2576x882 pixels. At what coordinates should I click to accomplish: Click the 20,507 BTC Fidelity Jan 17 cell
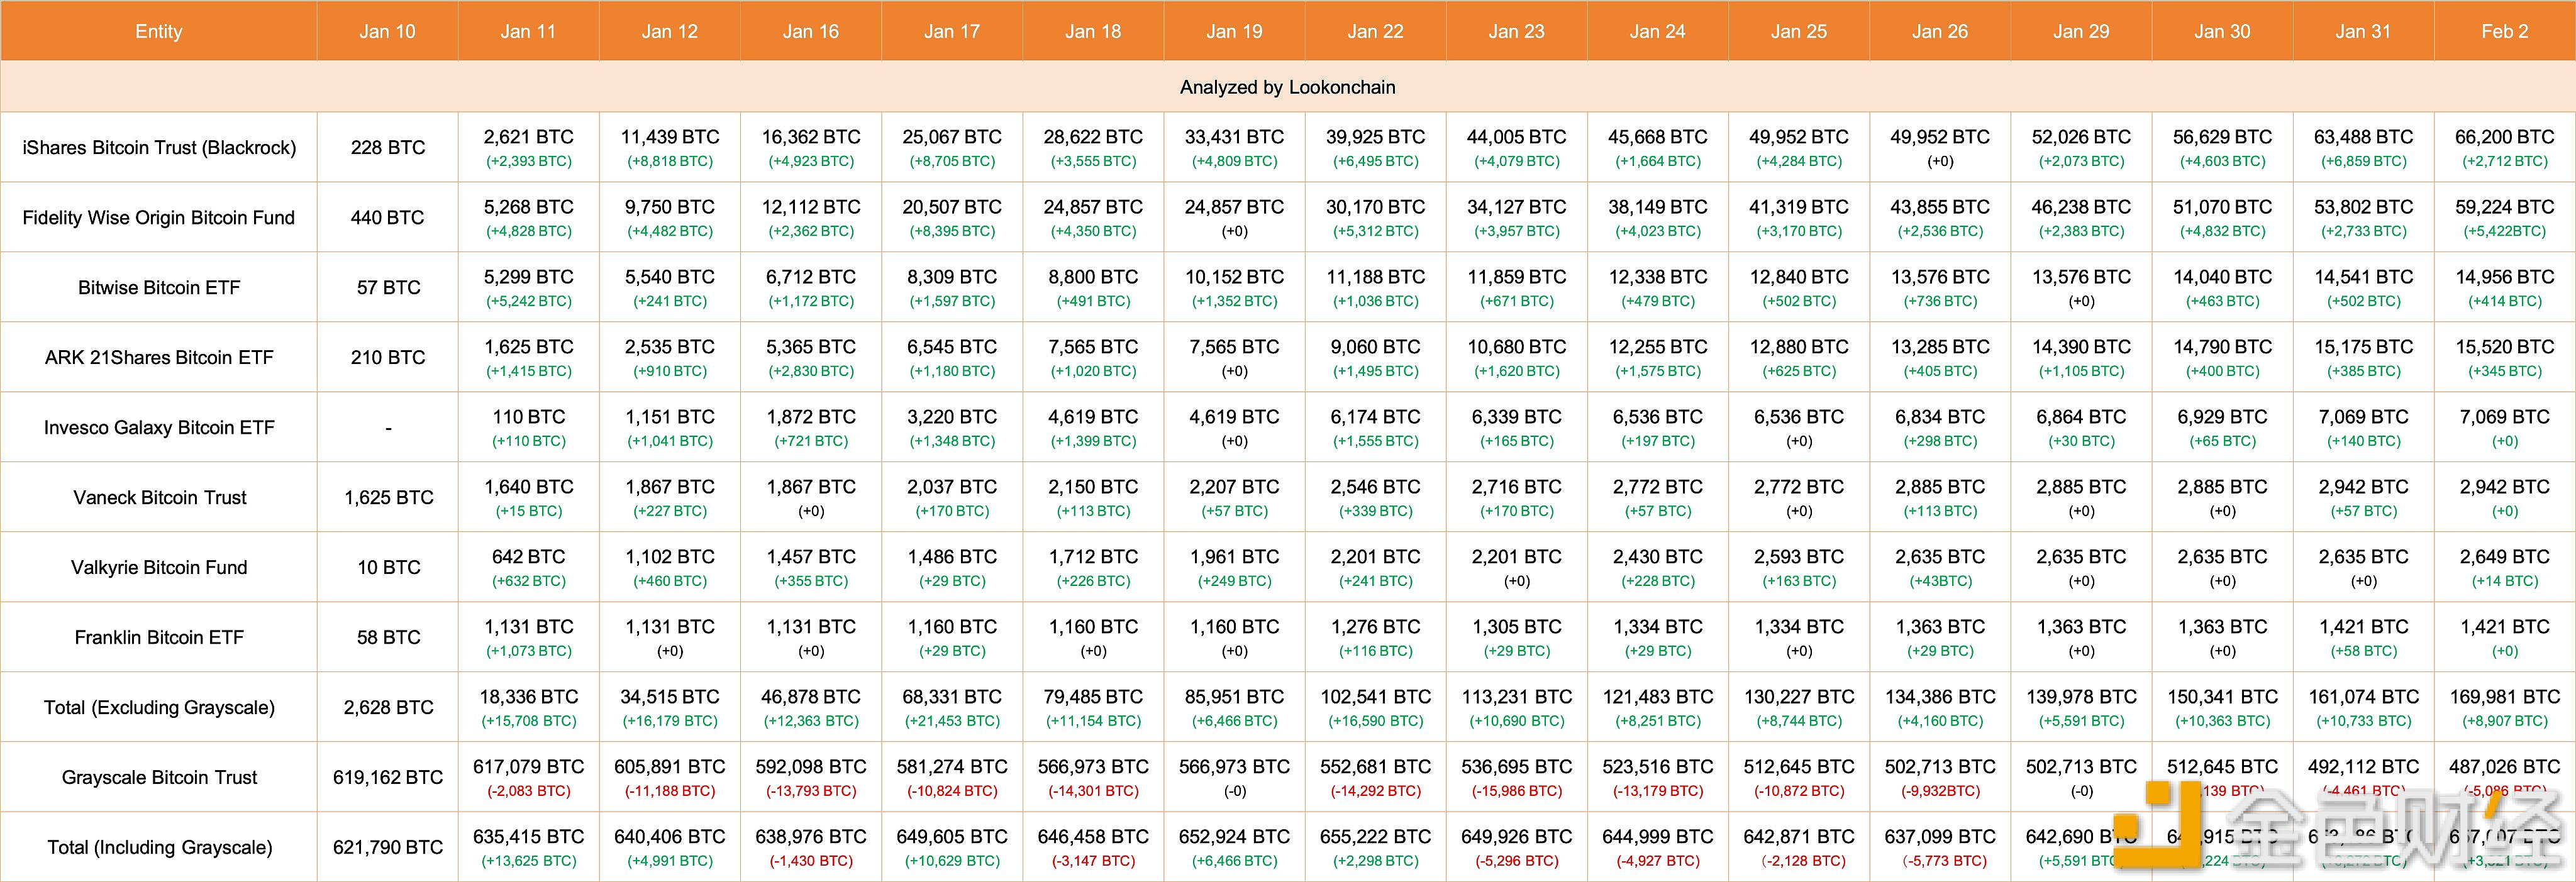click(x=952, y=217)
